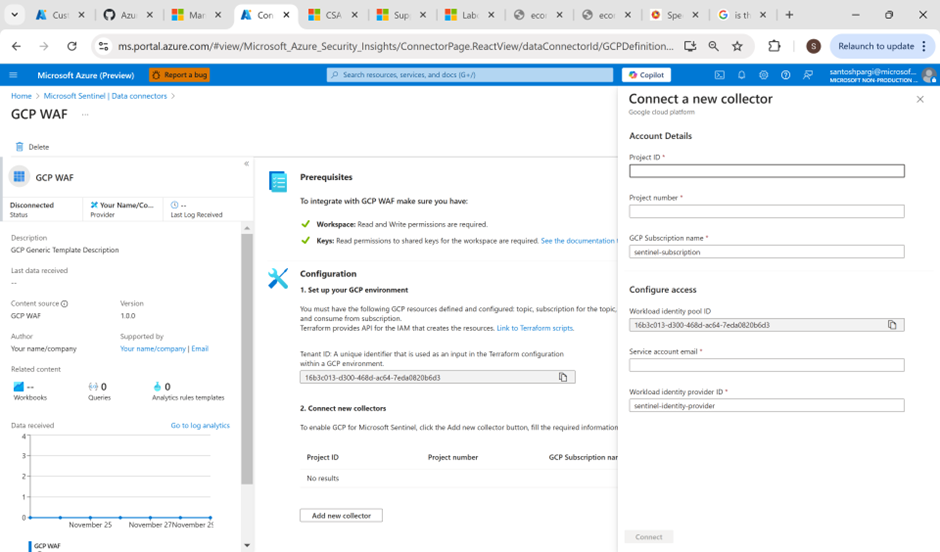Open the Azure portal hamburger menu
This screenshot has width=940, height=552.
pyautogui.click(x=13, y=75)
